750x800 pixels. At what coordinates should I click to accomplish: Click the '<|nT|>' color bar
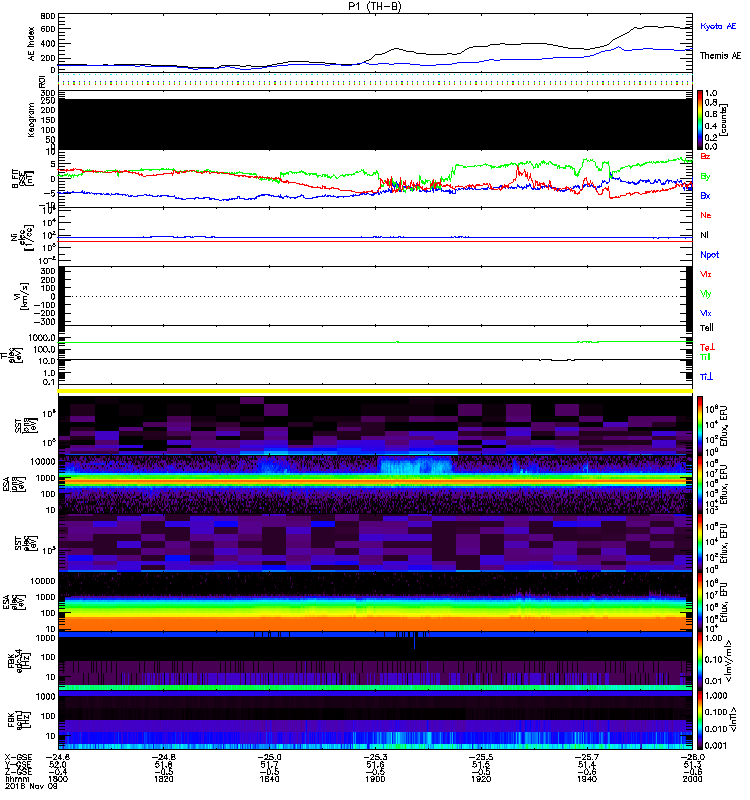pyautogui.click(x=700, y=720)
